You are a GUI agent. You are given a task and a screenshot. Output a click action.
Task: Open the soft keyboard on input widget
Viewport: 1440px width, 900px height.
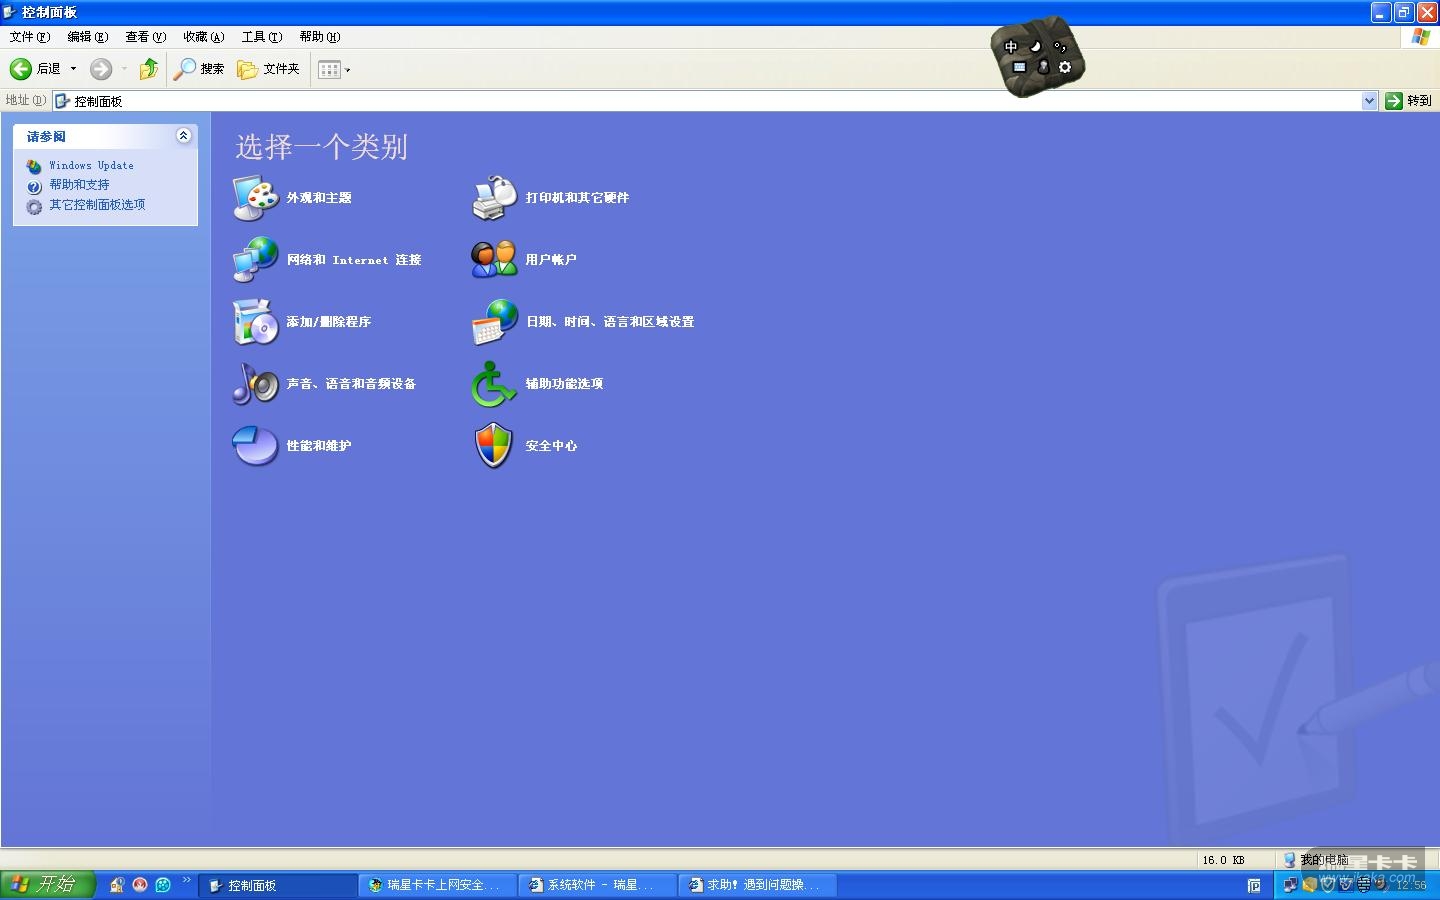click(x=1019, y=67)
